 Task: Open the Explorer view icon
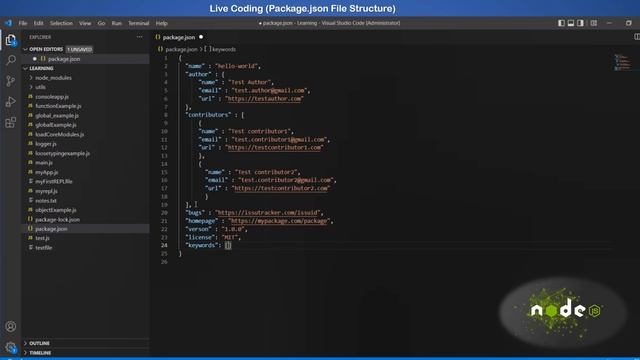(x=11, y=40)
